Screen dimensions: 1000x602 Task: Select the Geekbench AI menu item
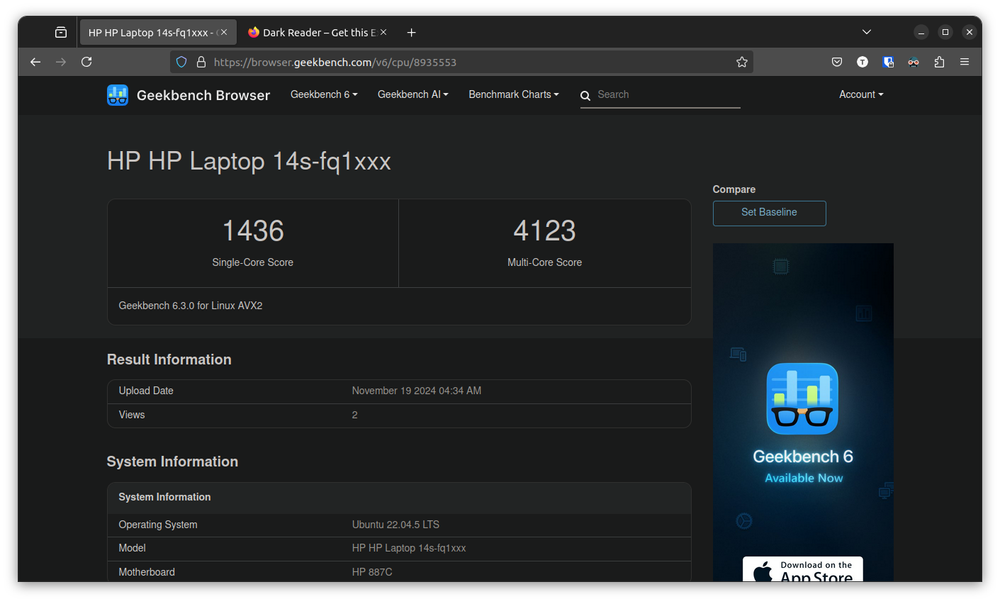[412, 94]
